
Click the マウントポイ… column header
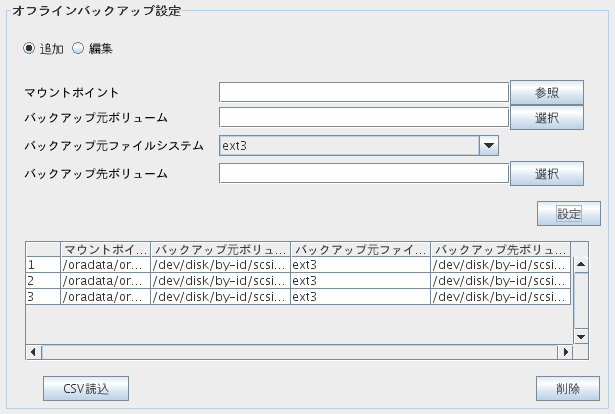106,249
